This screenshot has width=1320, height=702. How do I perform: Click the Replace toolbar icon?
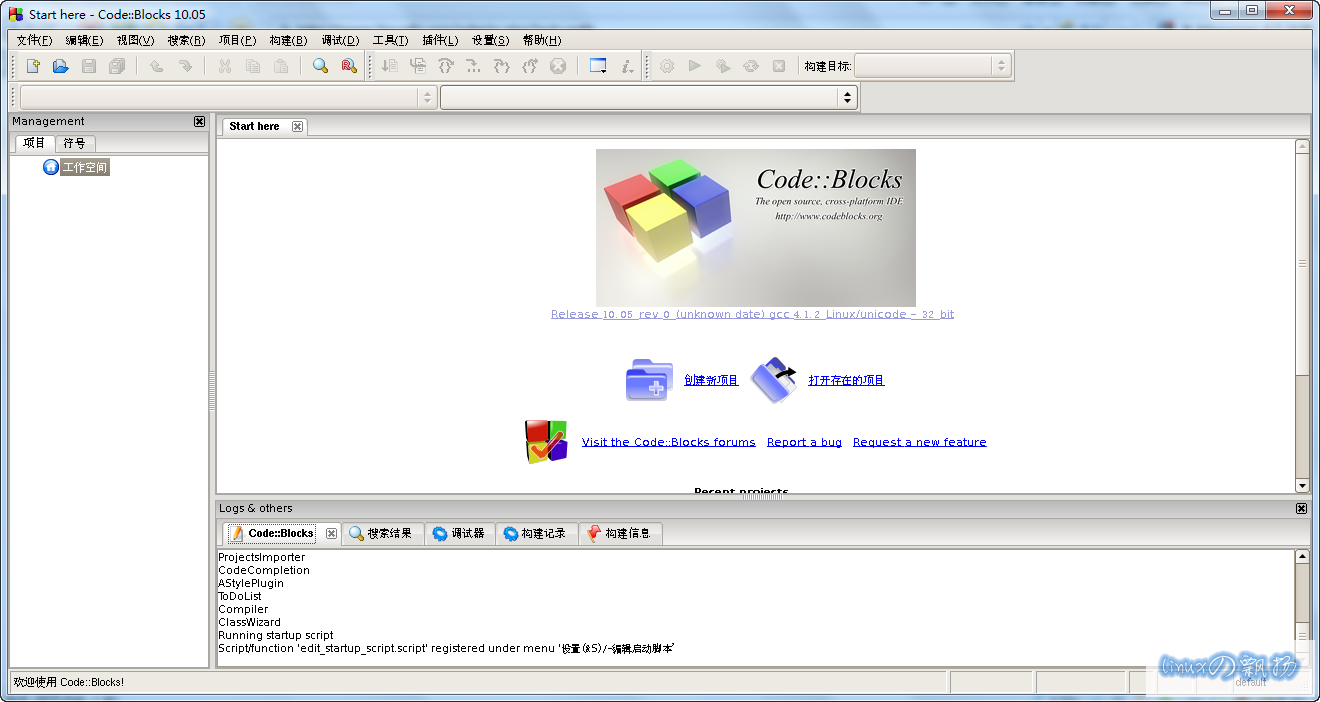tap(348, 66)
